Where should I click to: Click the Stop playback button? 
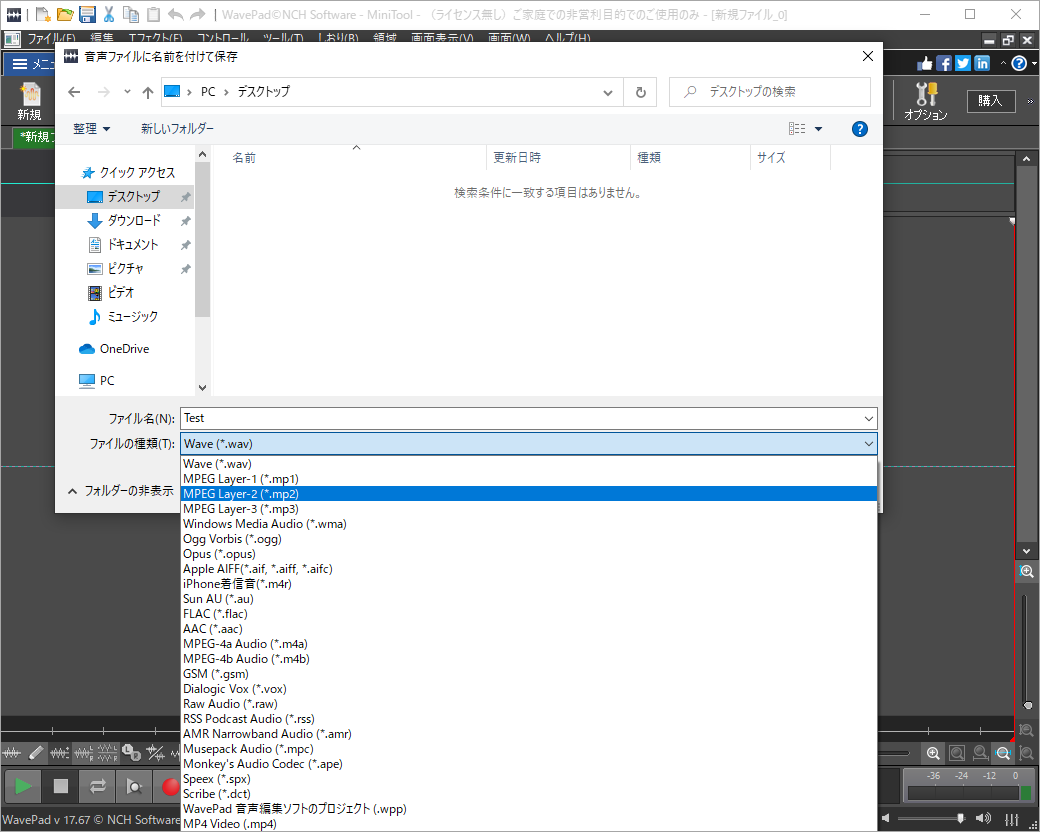(60, 786)
